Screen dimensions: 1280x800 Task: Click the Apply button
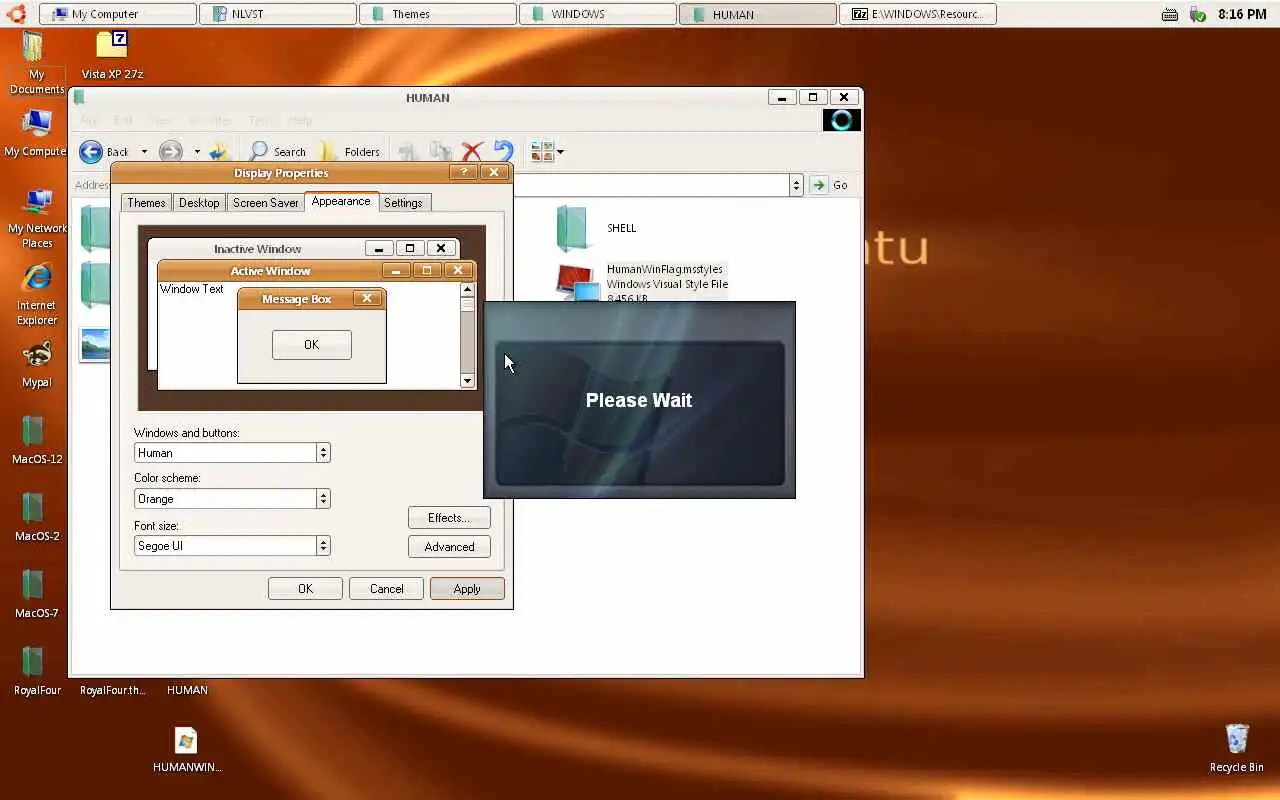click(467, 589)
